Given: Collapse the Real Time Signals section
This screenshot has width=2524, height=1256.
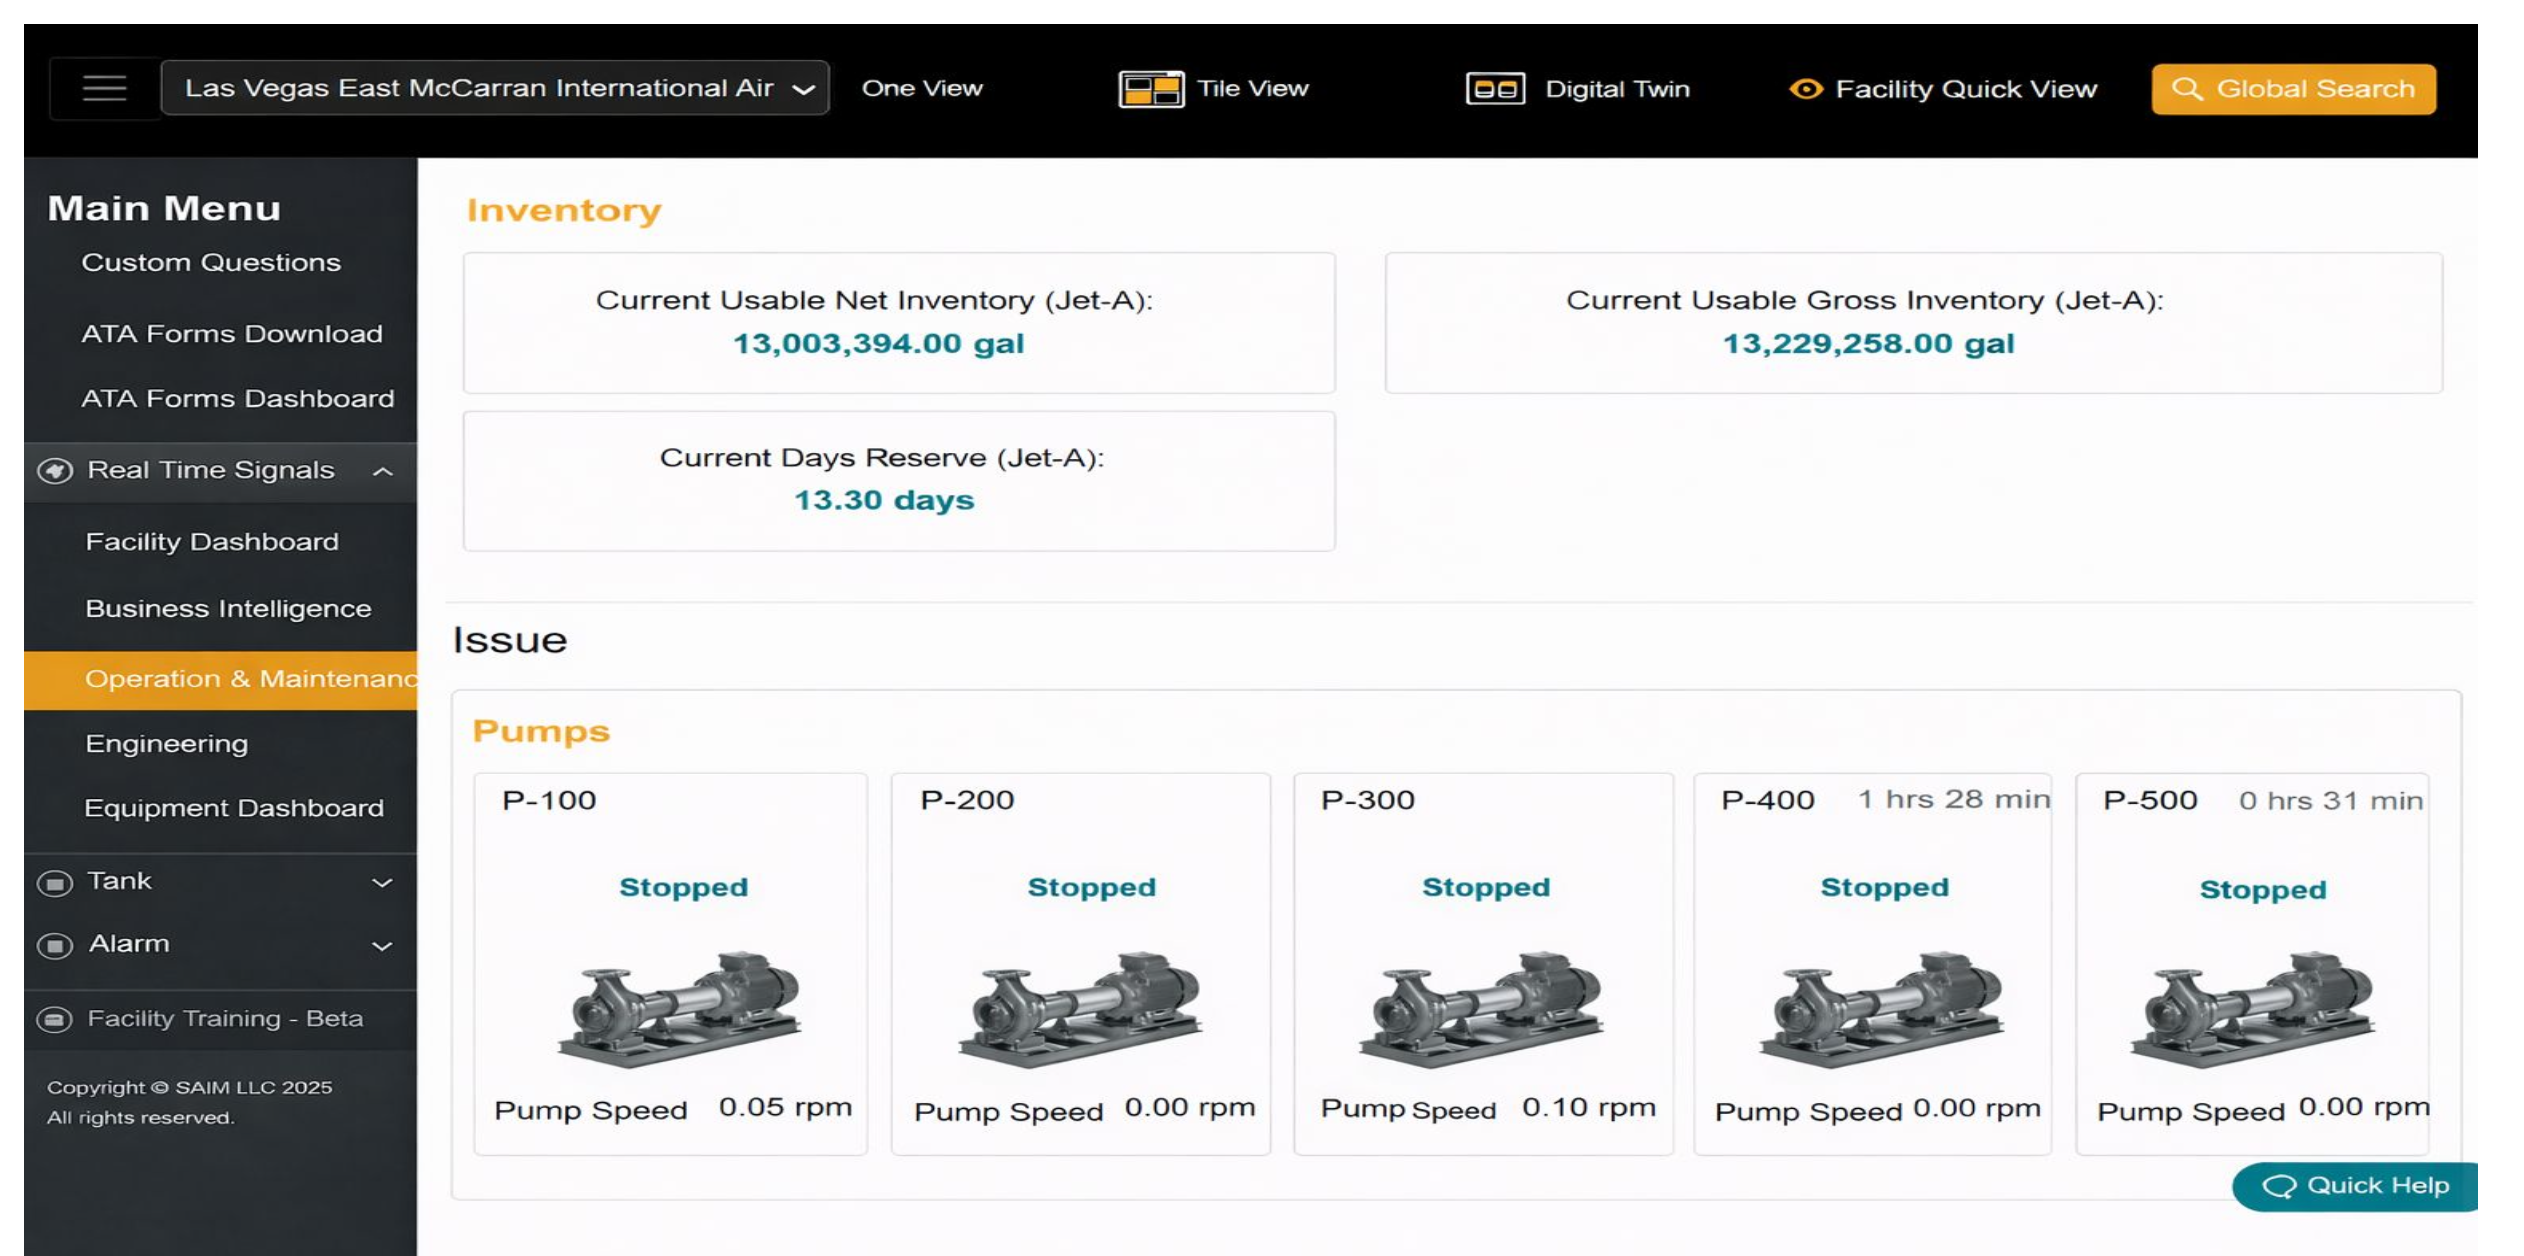Looking at the screenshot, I should point(383,470).
